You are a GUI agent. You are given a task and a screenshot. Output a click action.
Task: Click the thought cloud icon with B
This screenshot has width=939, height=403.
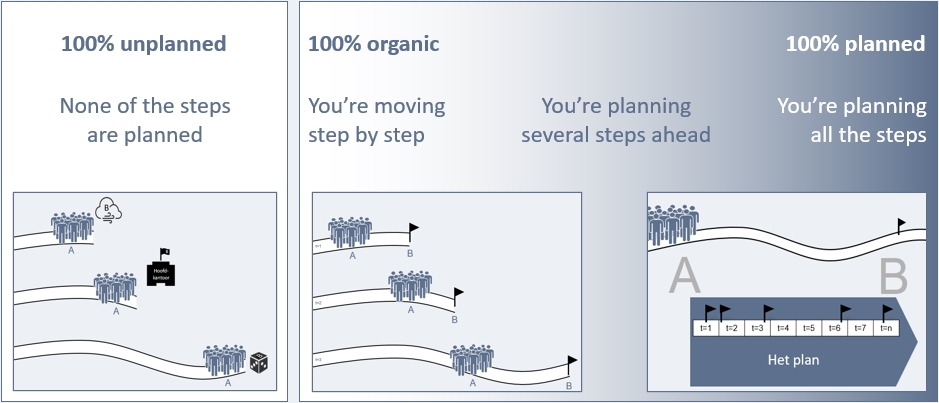click(108, 210)
